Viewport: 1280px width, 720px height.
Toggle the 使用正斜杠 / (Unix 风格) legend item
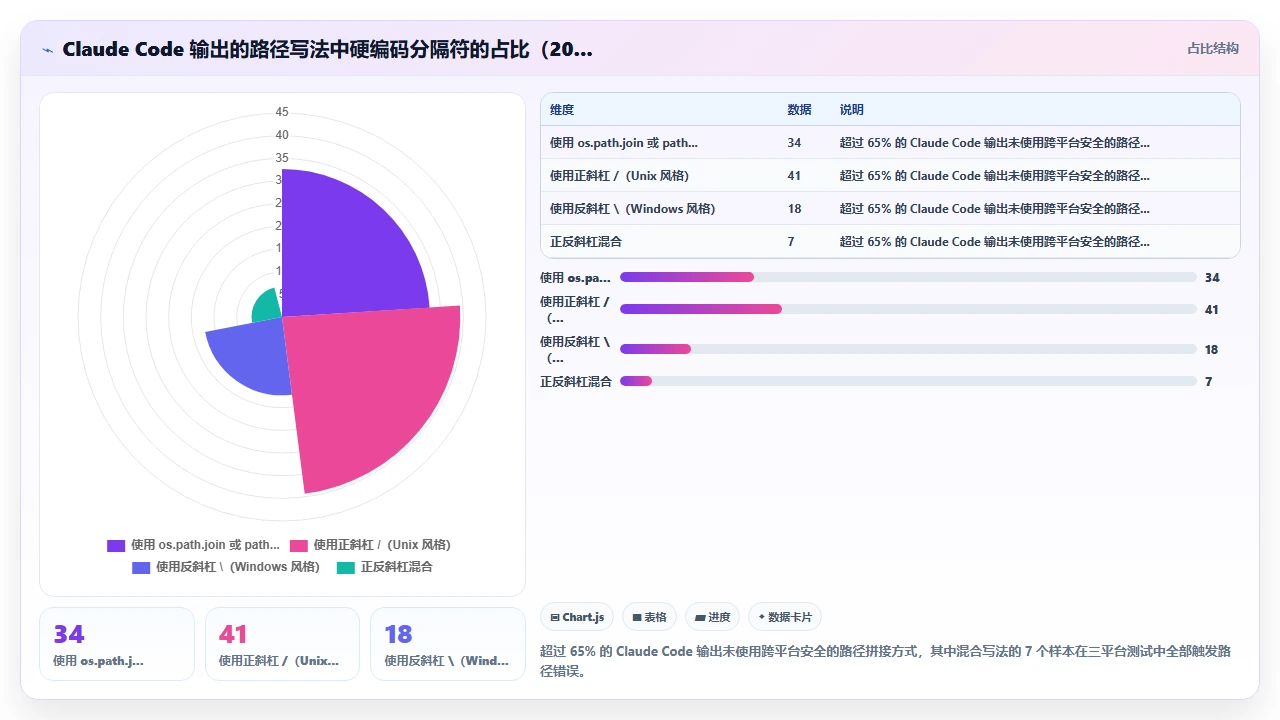click(370, 545)
